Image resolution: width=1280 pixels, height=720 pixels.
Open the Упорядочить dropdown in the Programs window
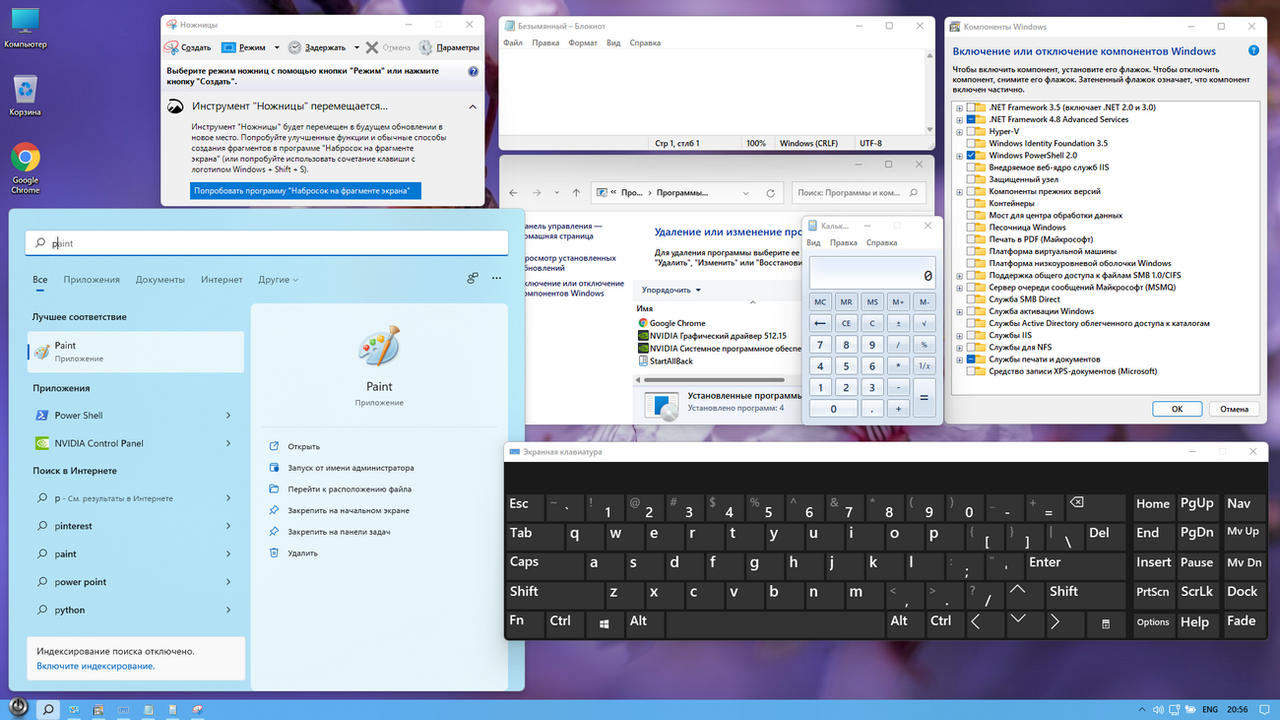(671, 290)
